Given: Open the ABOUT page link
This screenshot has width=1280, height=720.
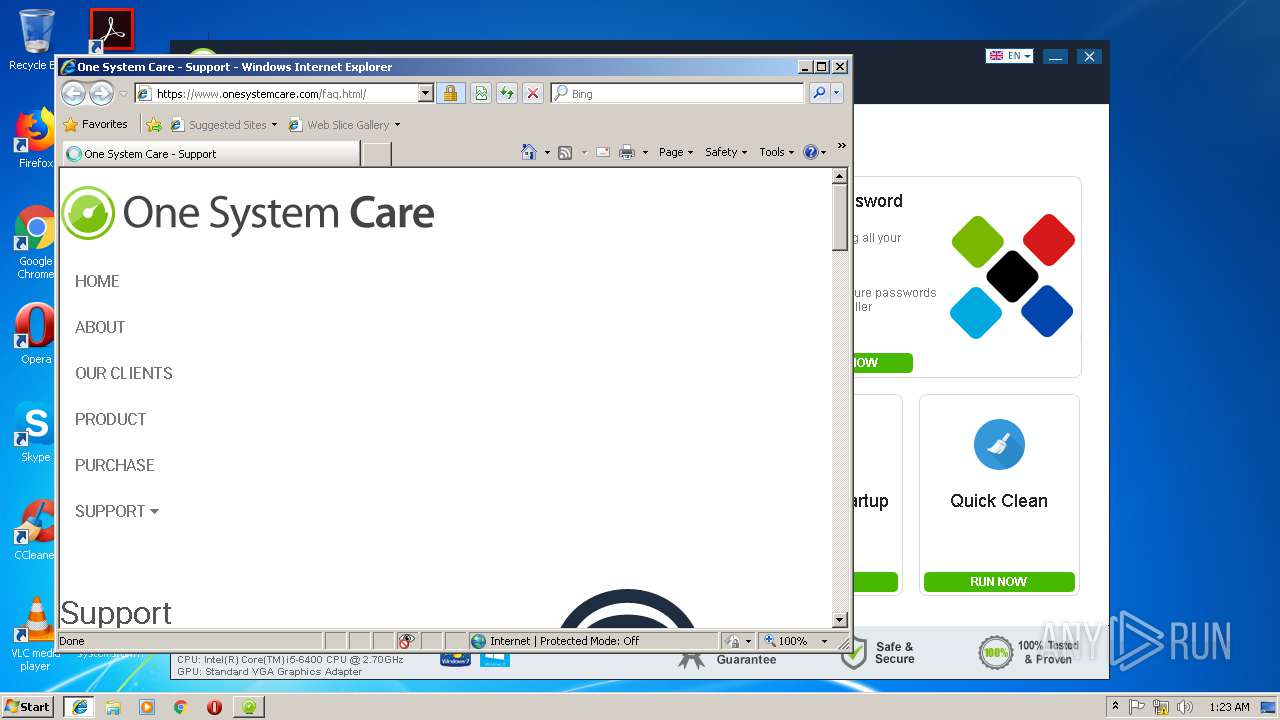Looking at the screenshot, I should tap(100, 327).
